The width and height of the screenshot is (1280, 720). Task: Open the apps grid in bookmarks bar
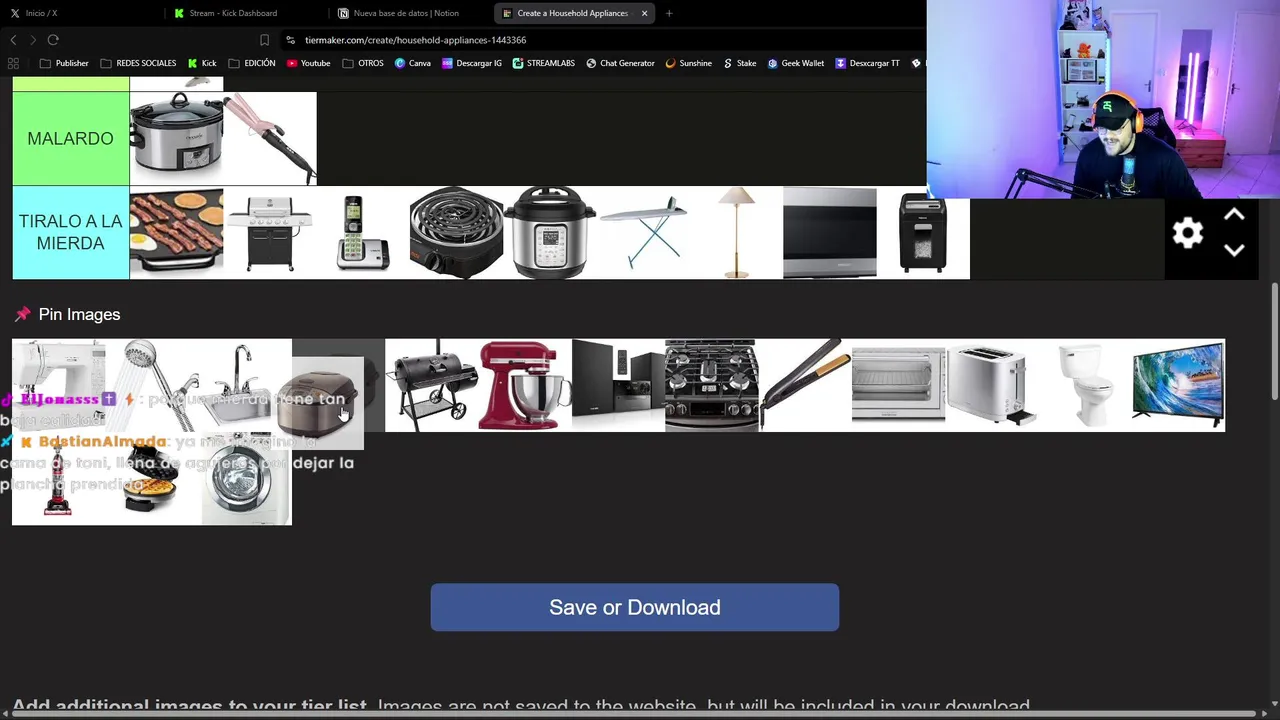click(13, 63)
